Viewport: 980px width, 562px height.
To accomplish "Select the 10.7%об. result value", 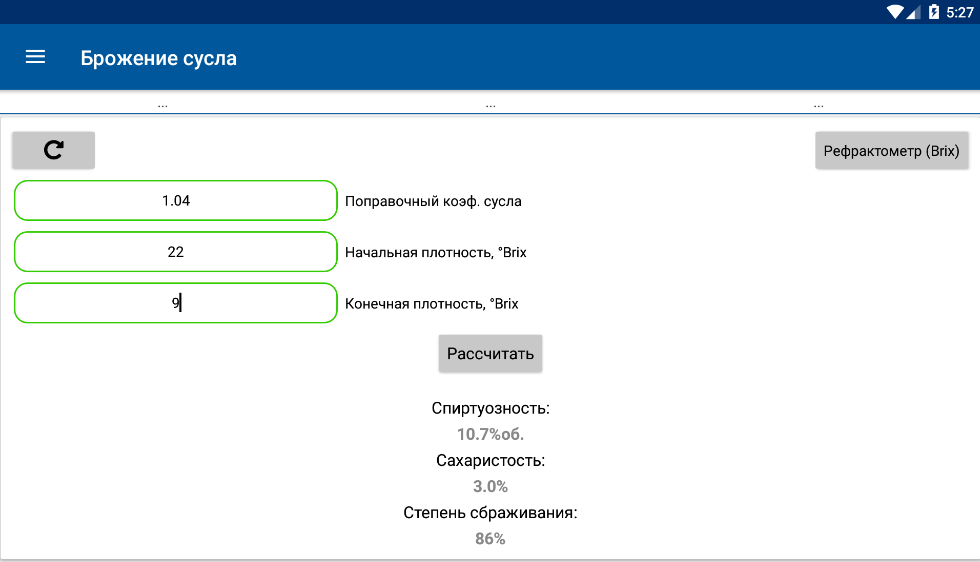I will click(491, 434).
